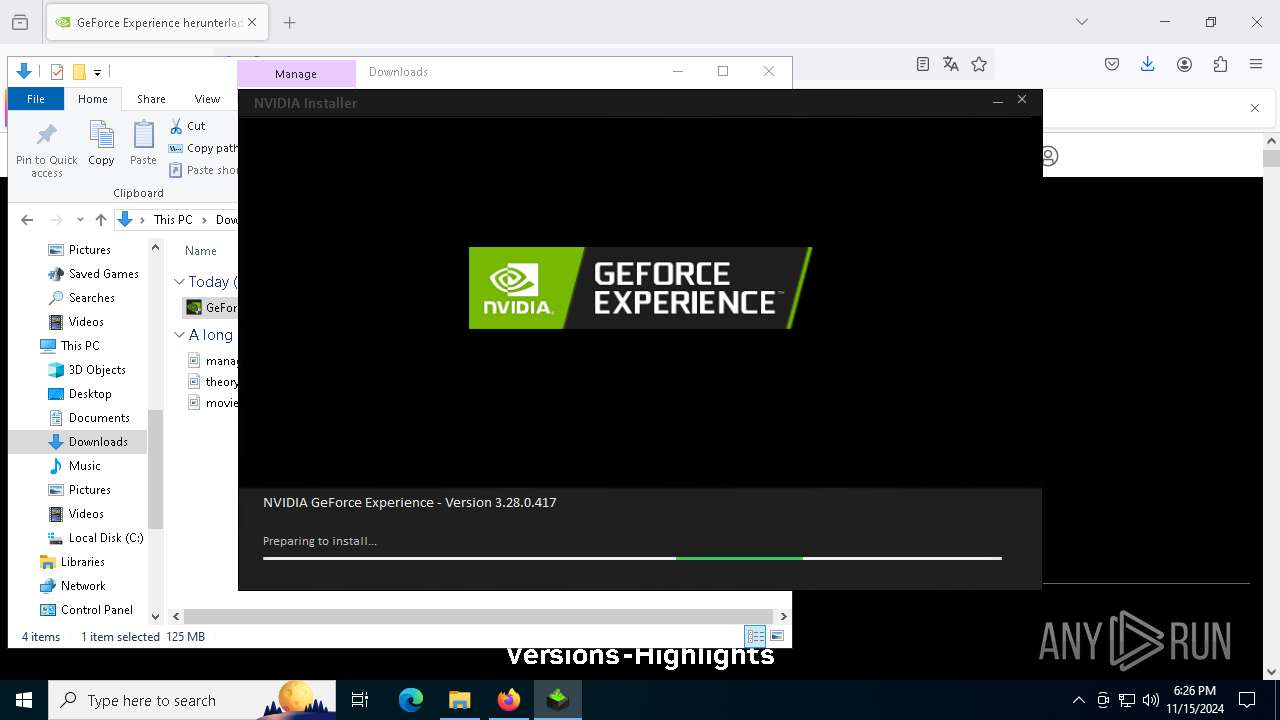Open the Recent locations dropdown in Explorer
1280x720 pixels.
(x=80, y=220)
